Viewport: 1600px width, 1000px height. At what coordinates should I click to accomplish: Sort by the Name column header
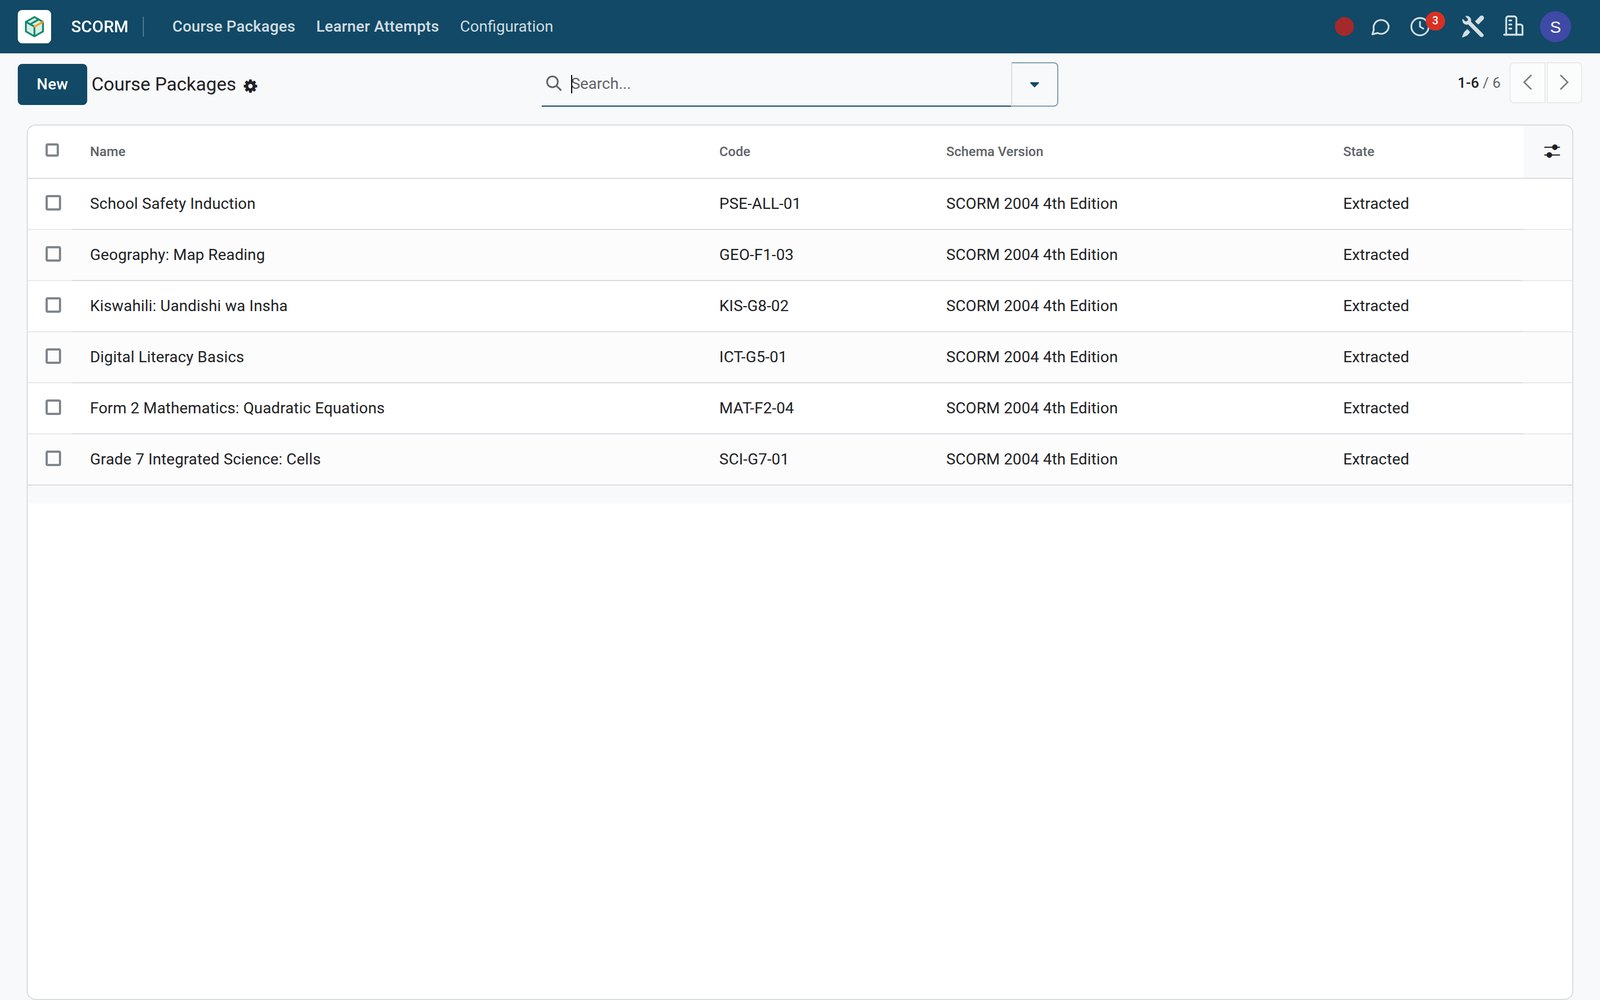coord(108,152)
